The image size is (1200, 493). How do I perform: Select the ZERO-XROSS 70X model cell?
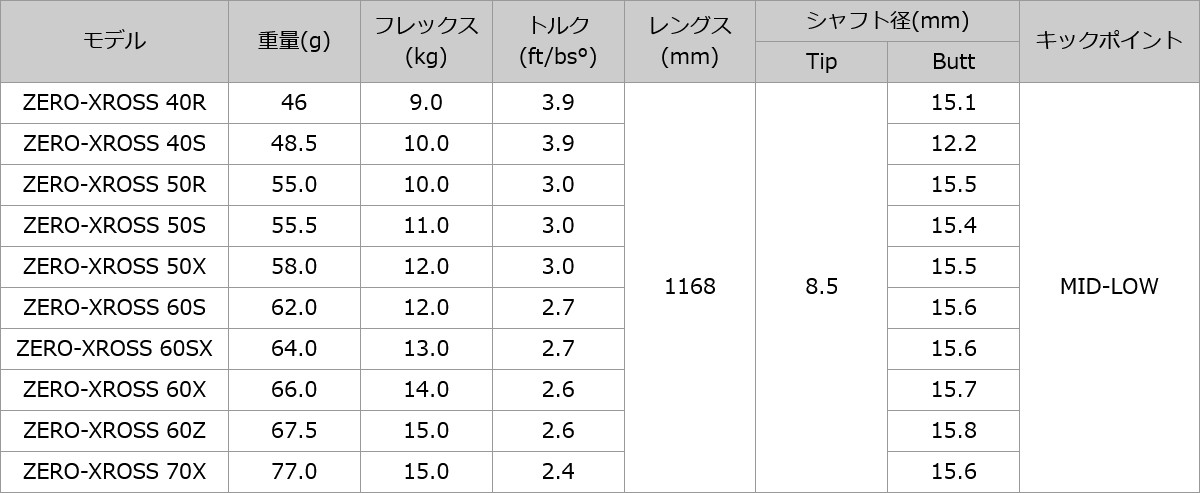(x=114, y=471)
